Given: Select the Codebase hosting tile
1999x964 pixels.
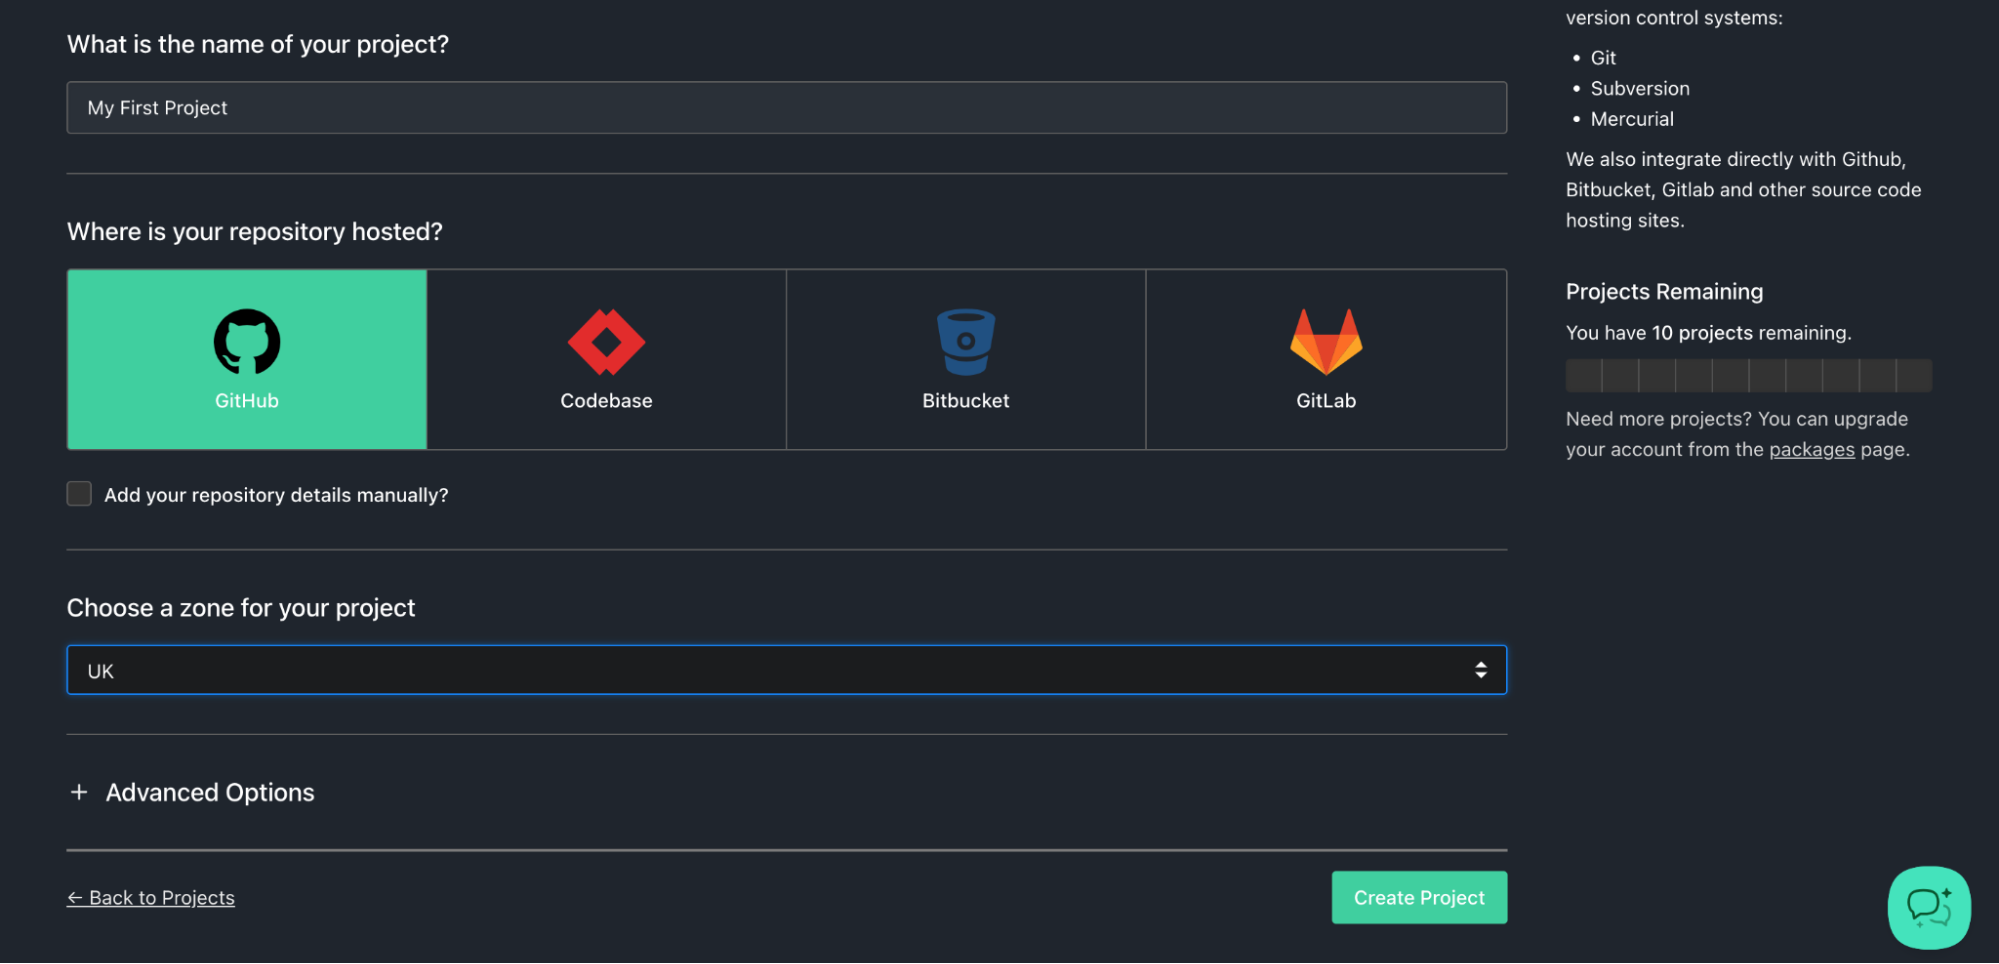Looking at the screenshot, I should [605, 359].
